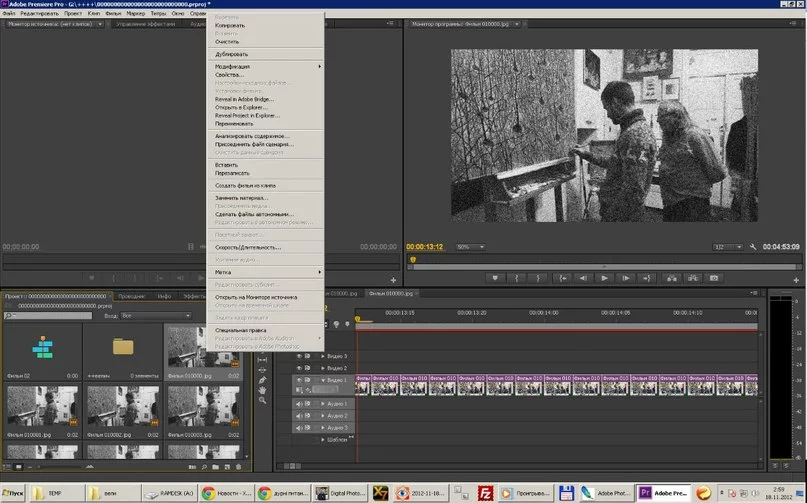Play the sequence in program monitor
807x503 pixels.
pos(604,278)
